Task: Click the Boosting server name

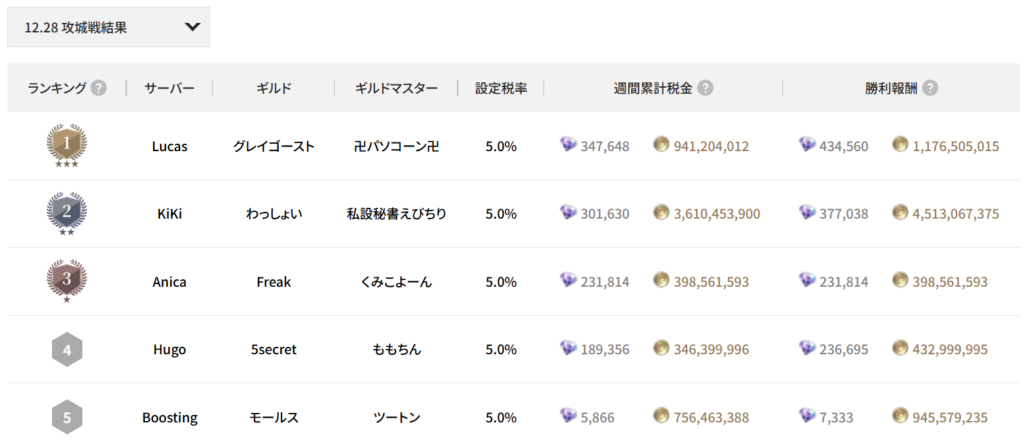Action: coord(169,417)
